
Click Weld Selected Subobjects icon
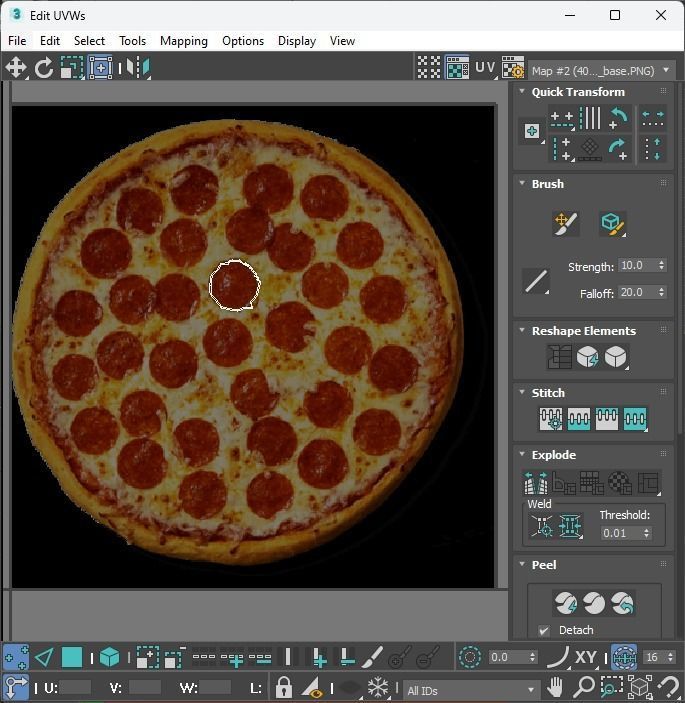[570, 526]
